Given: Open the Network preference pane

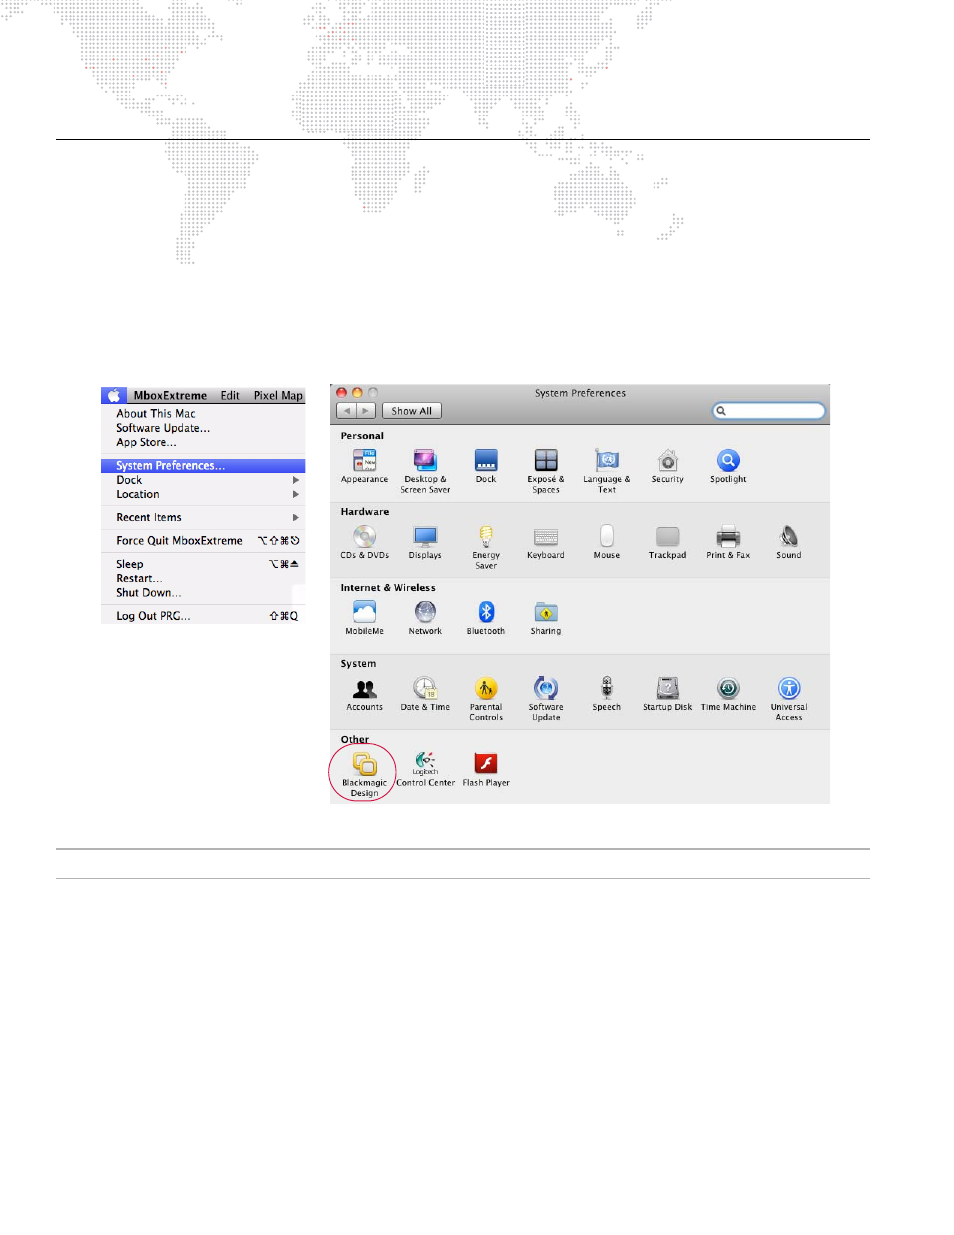Looking at the screenshot, I should point(425,618).
